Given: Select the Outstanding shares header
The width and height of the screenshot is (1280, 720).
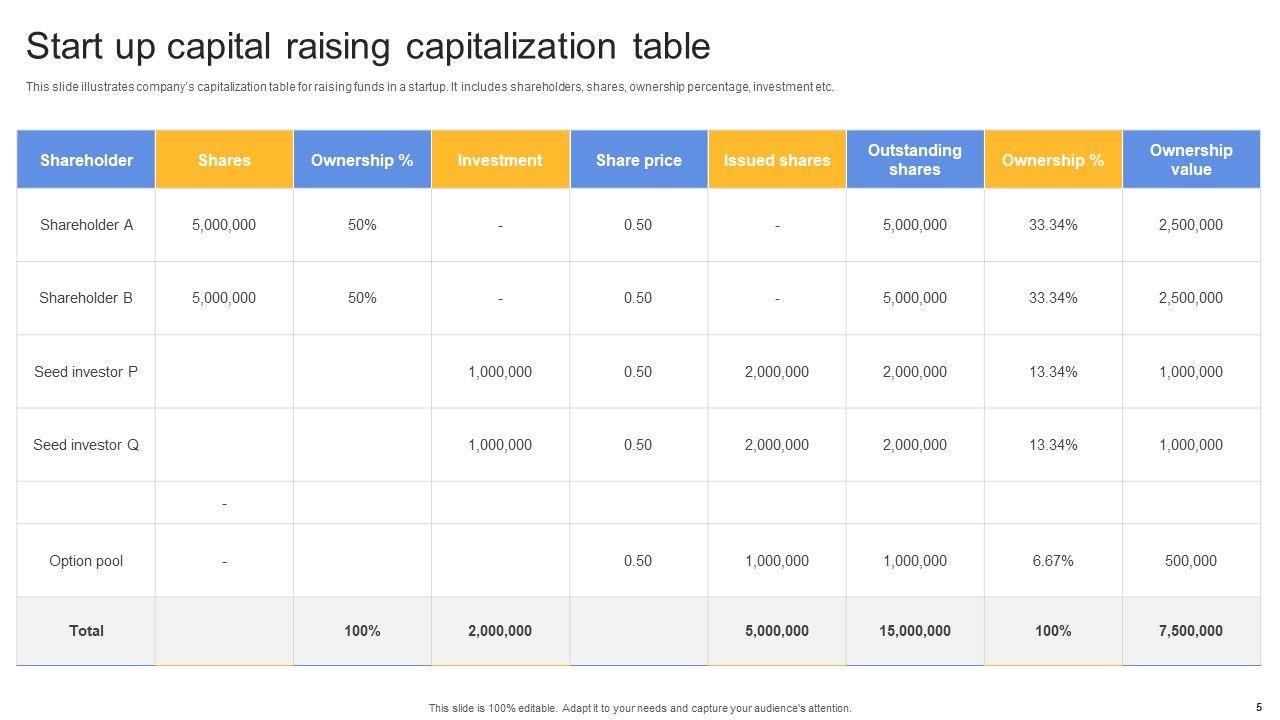Looking at the screenshot, I should [x=914, y=160].
